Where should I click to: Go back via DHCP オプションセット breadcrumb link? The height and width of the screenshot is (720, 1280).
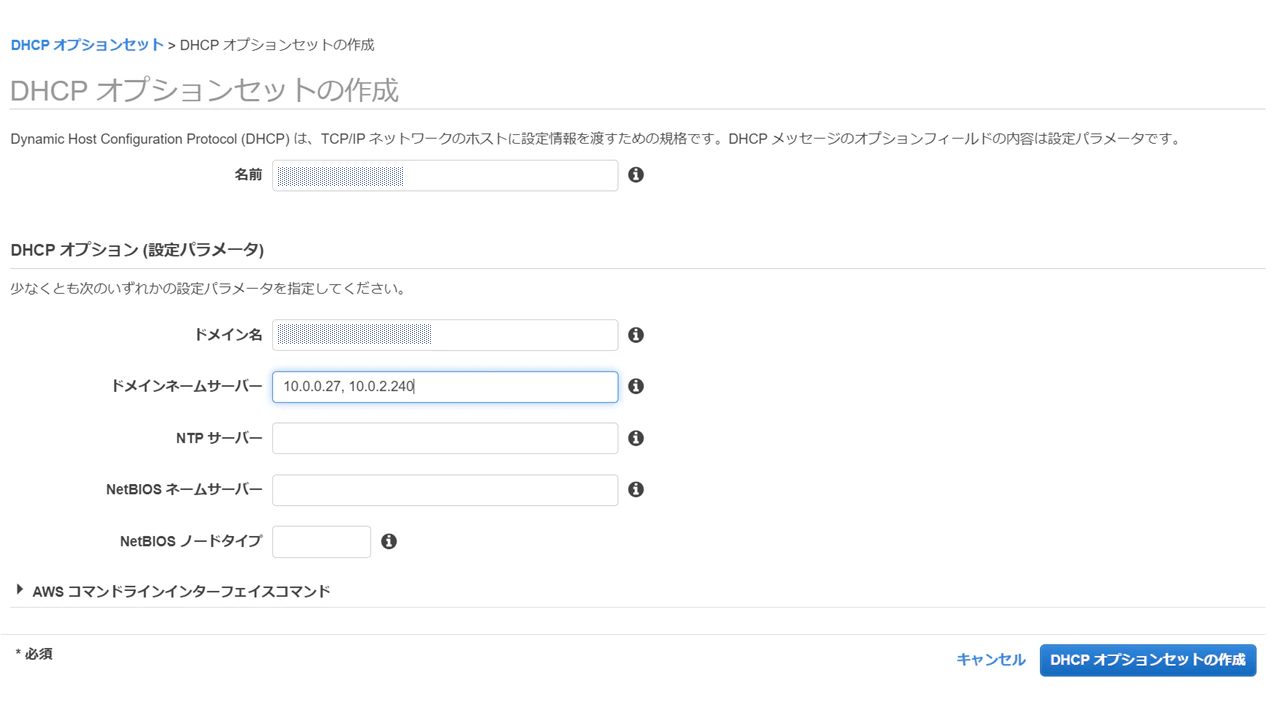click(x=87, y=45)
